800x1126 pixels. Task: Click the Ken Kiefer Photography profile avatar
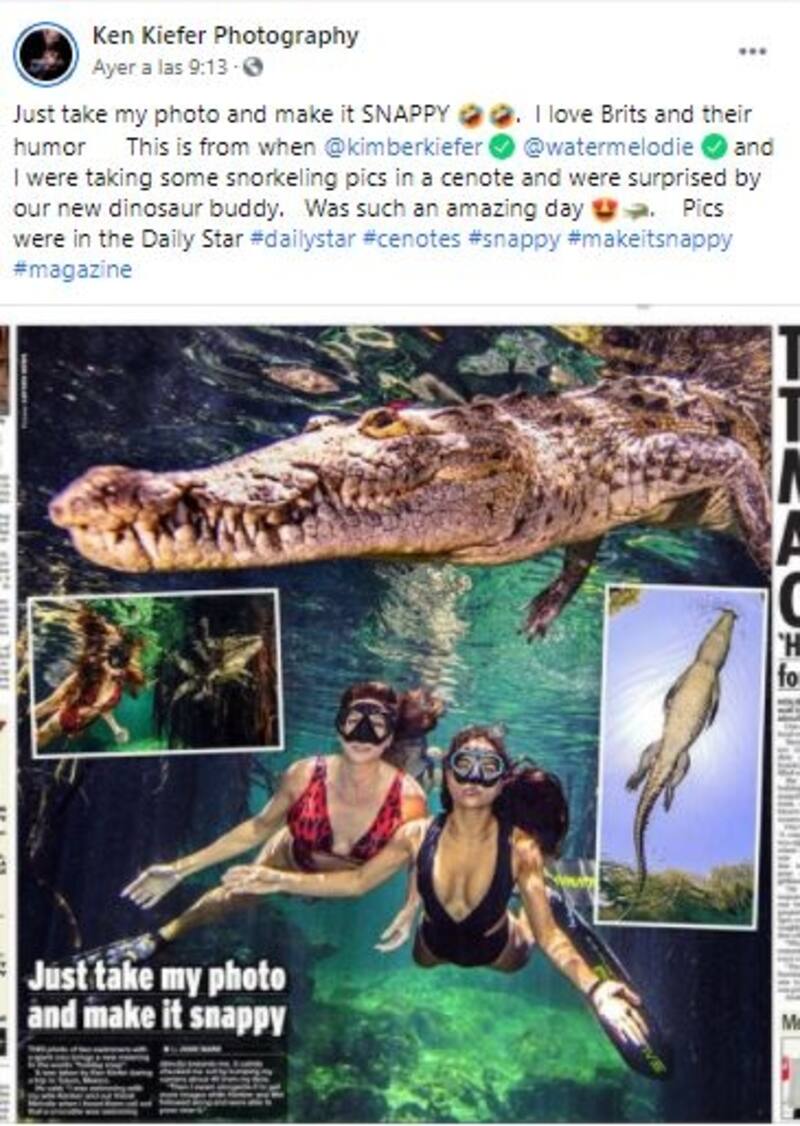click(46, 53)
